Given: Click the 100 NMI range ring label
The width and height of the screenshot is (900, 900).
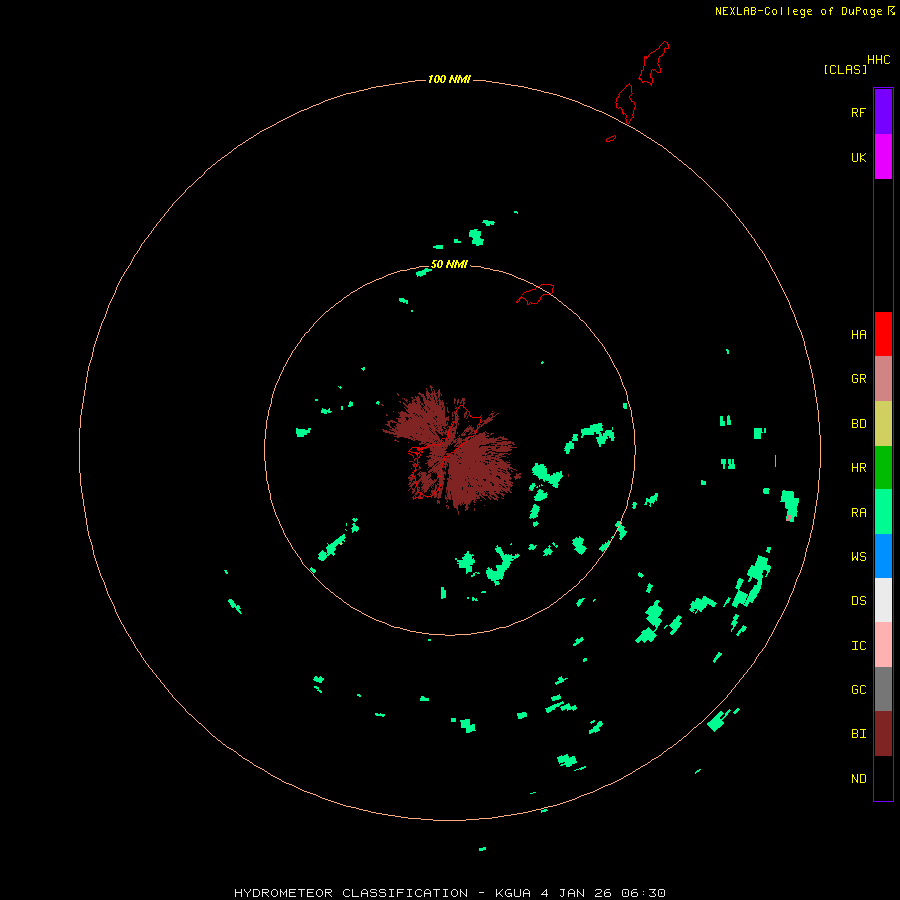Looking at the screenshot, I should click(449, 79).
